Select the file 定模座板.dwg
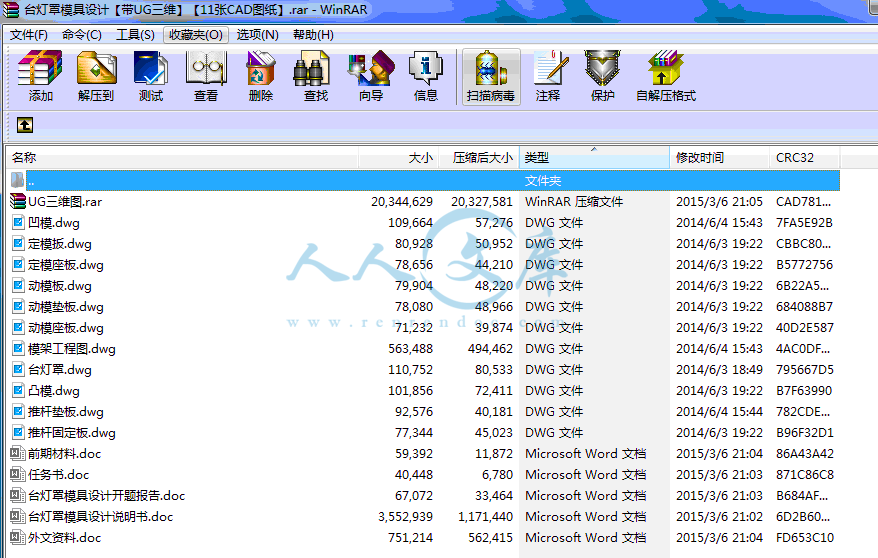The height and width of the screenshot is (558, 878). pos(66,265)
